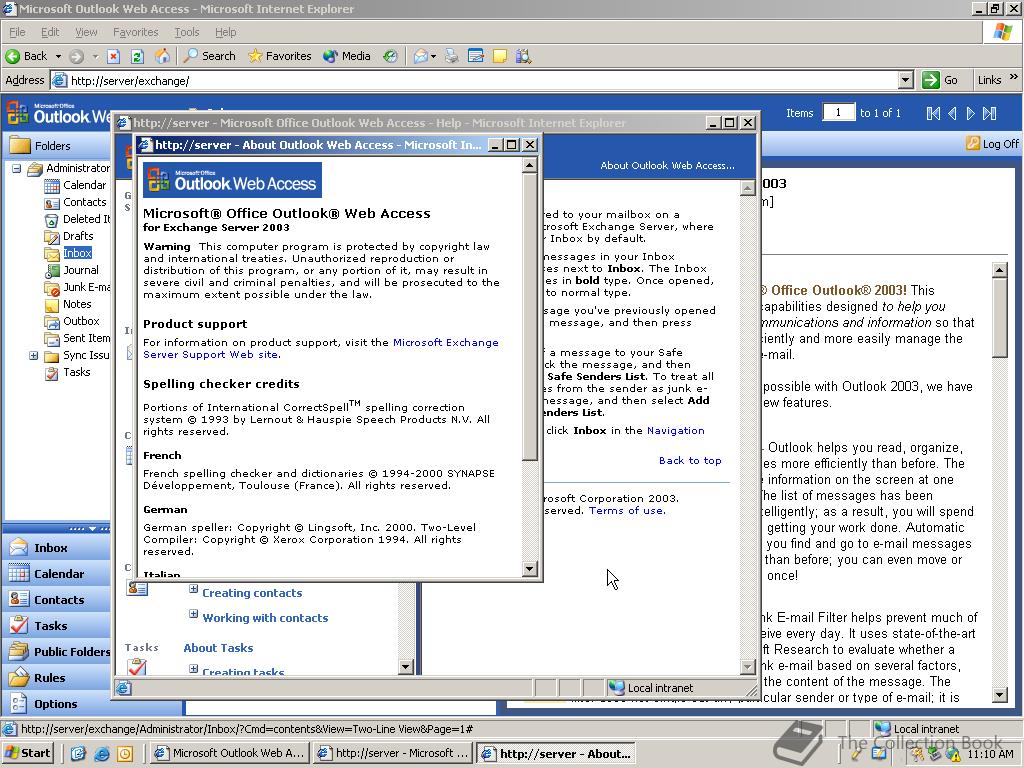
Task: Go to last page of items
Action: click(990, 114)
